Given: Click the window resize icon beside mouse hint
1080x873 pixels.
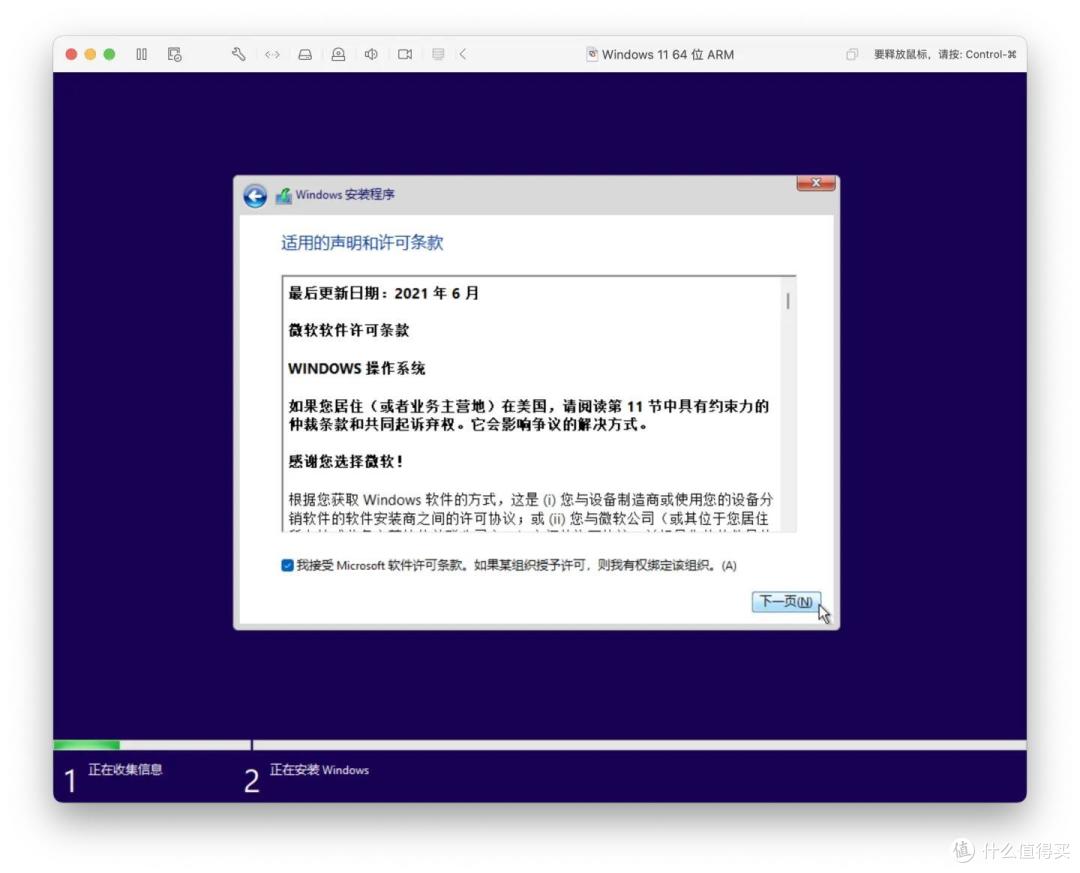Looking at the screenshot, I should click(x=852, y=54).
